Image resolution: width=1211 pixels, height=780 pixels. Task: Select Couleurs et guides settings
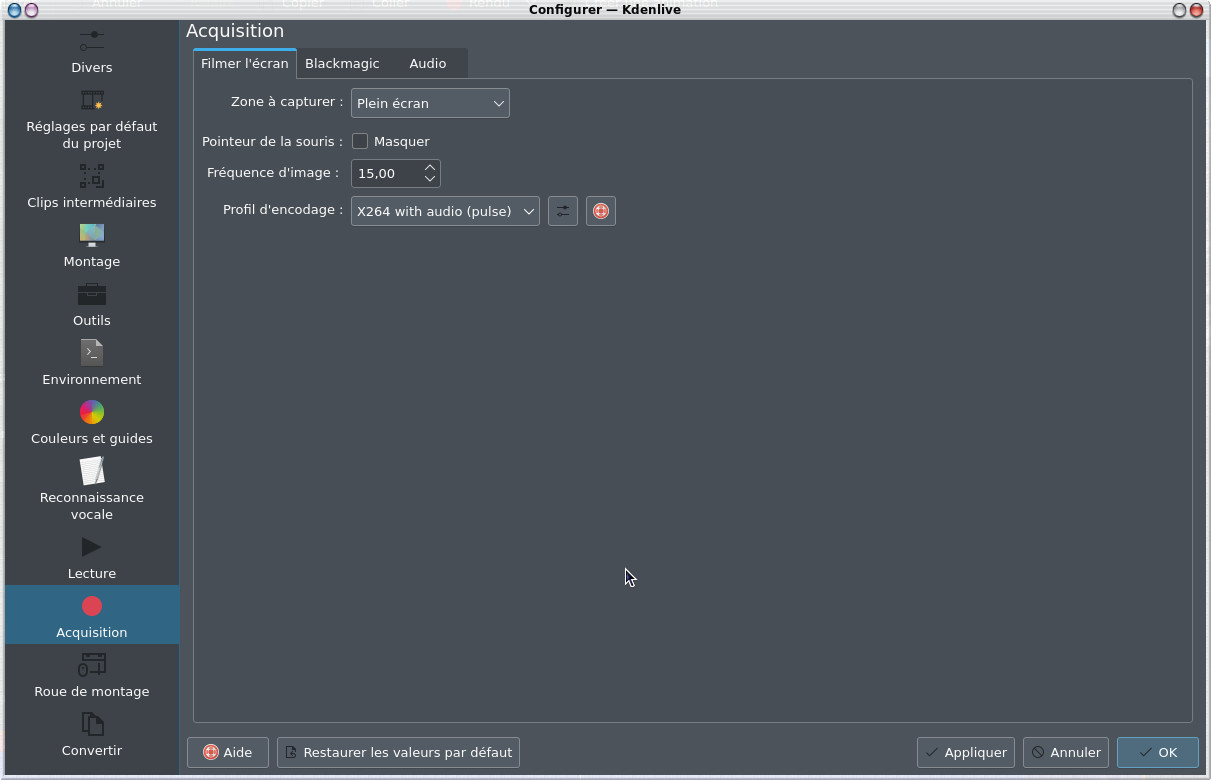[92, 423]
